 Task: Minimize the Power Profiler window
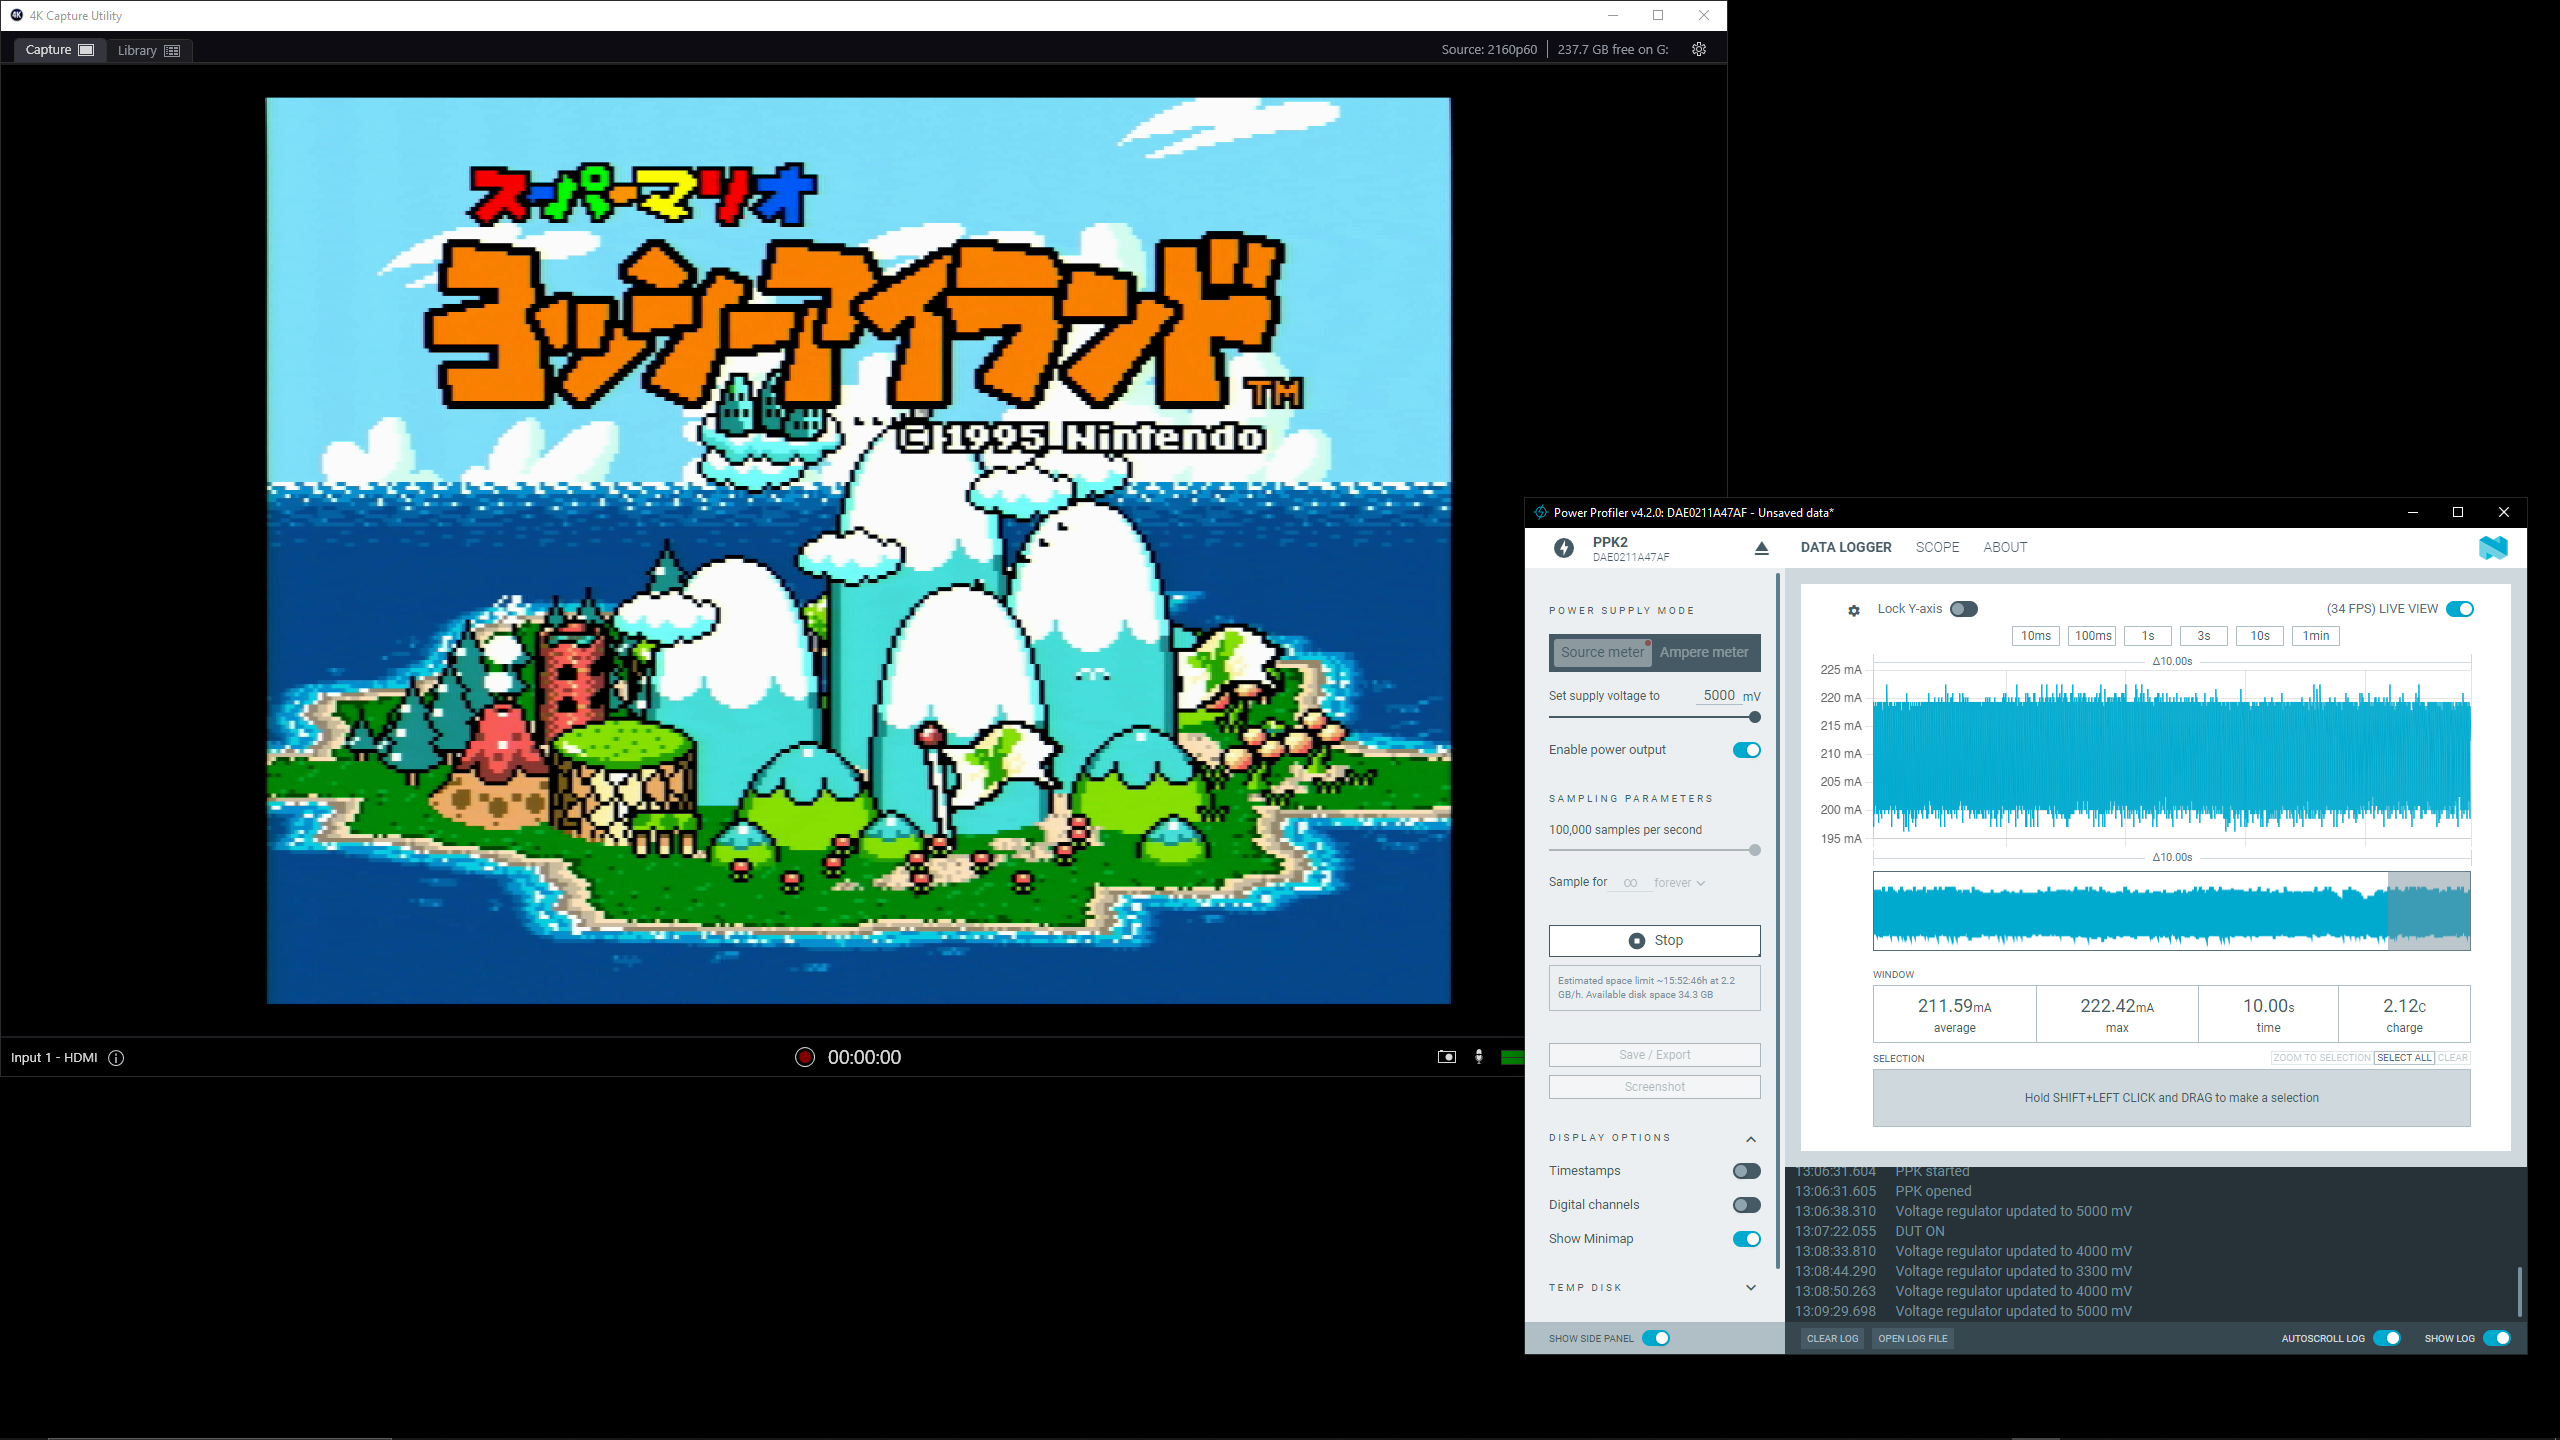(x=2413, y=512)
